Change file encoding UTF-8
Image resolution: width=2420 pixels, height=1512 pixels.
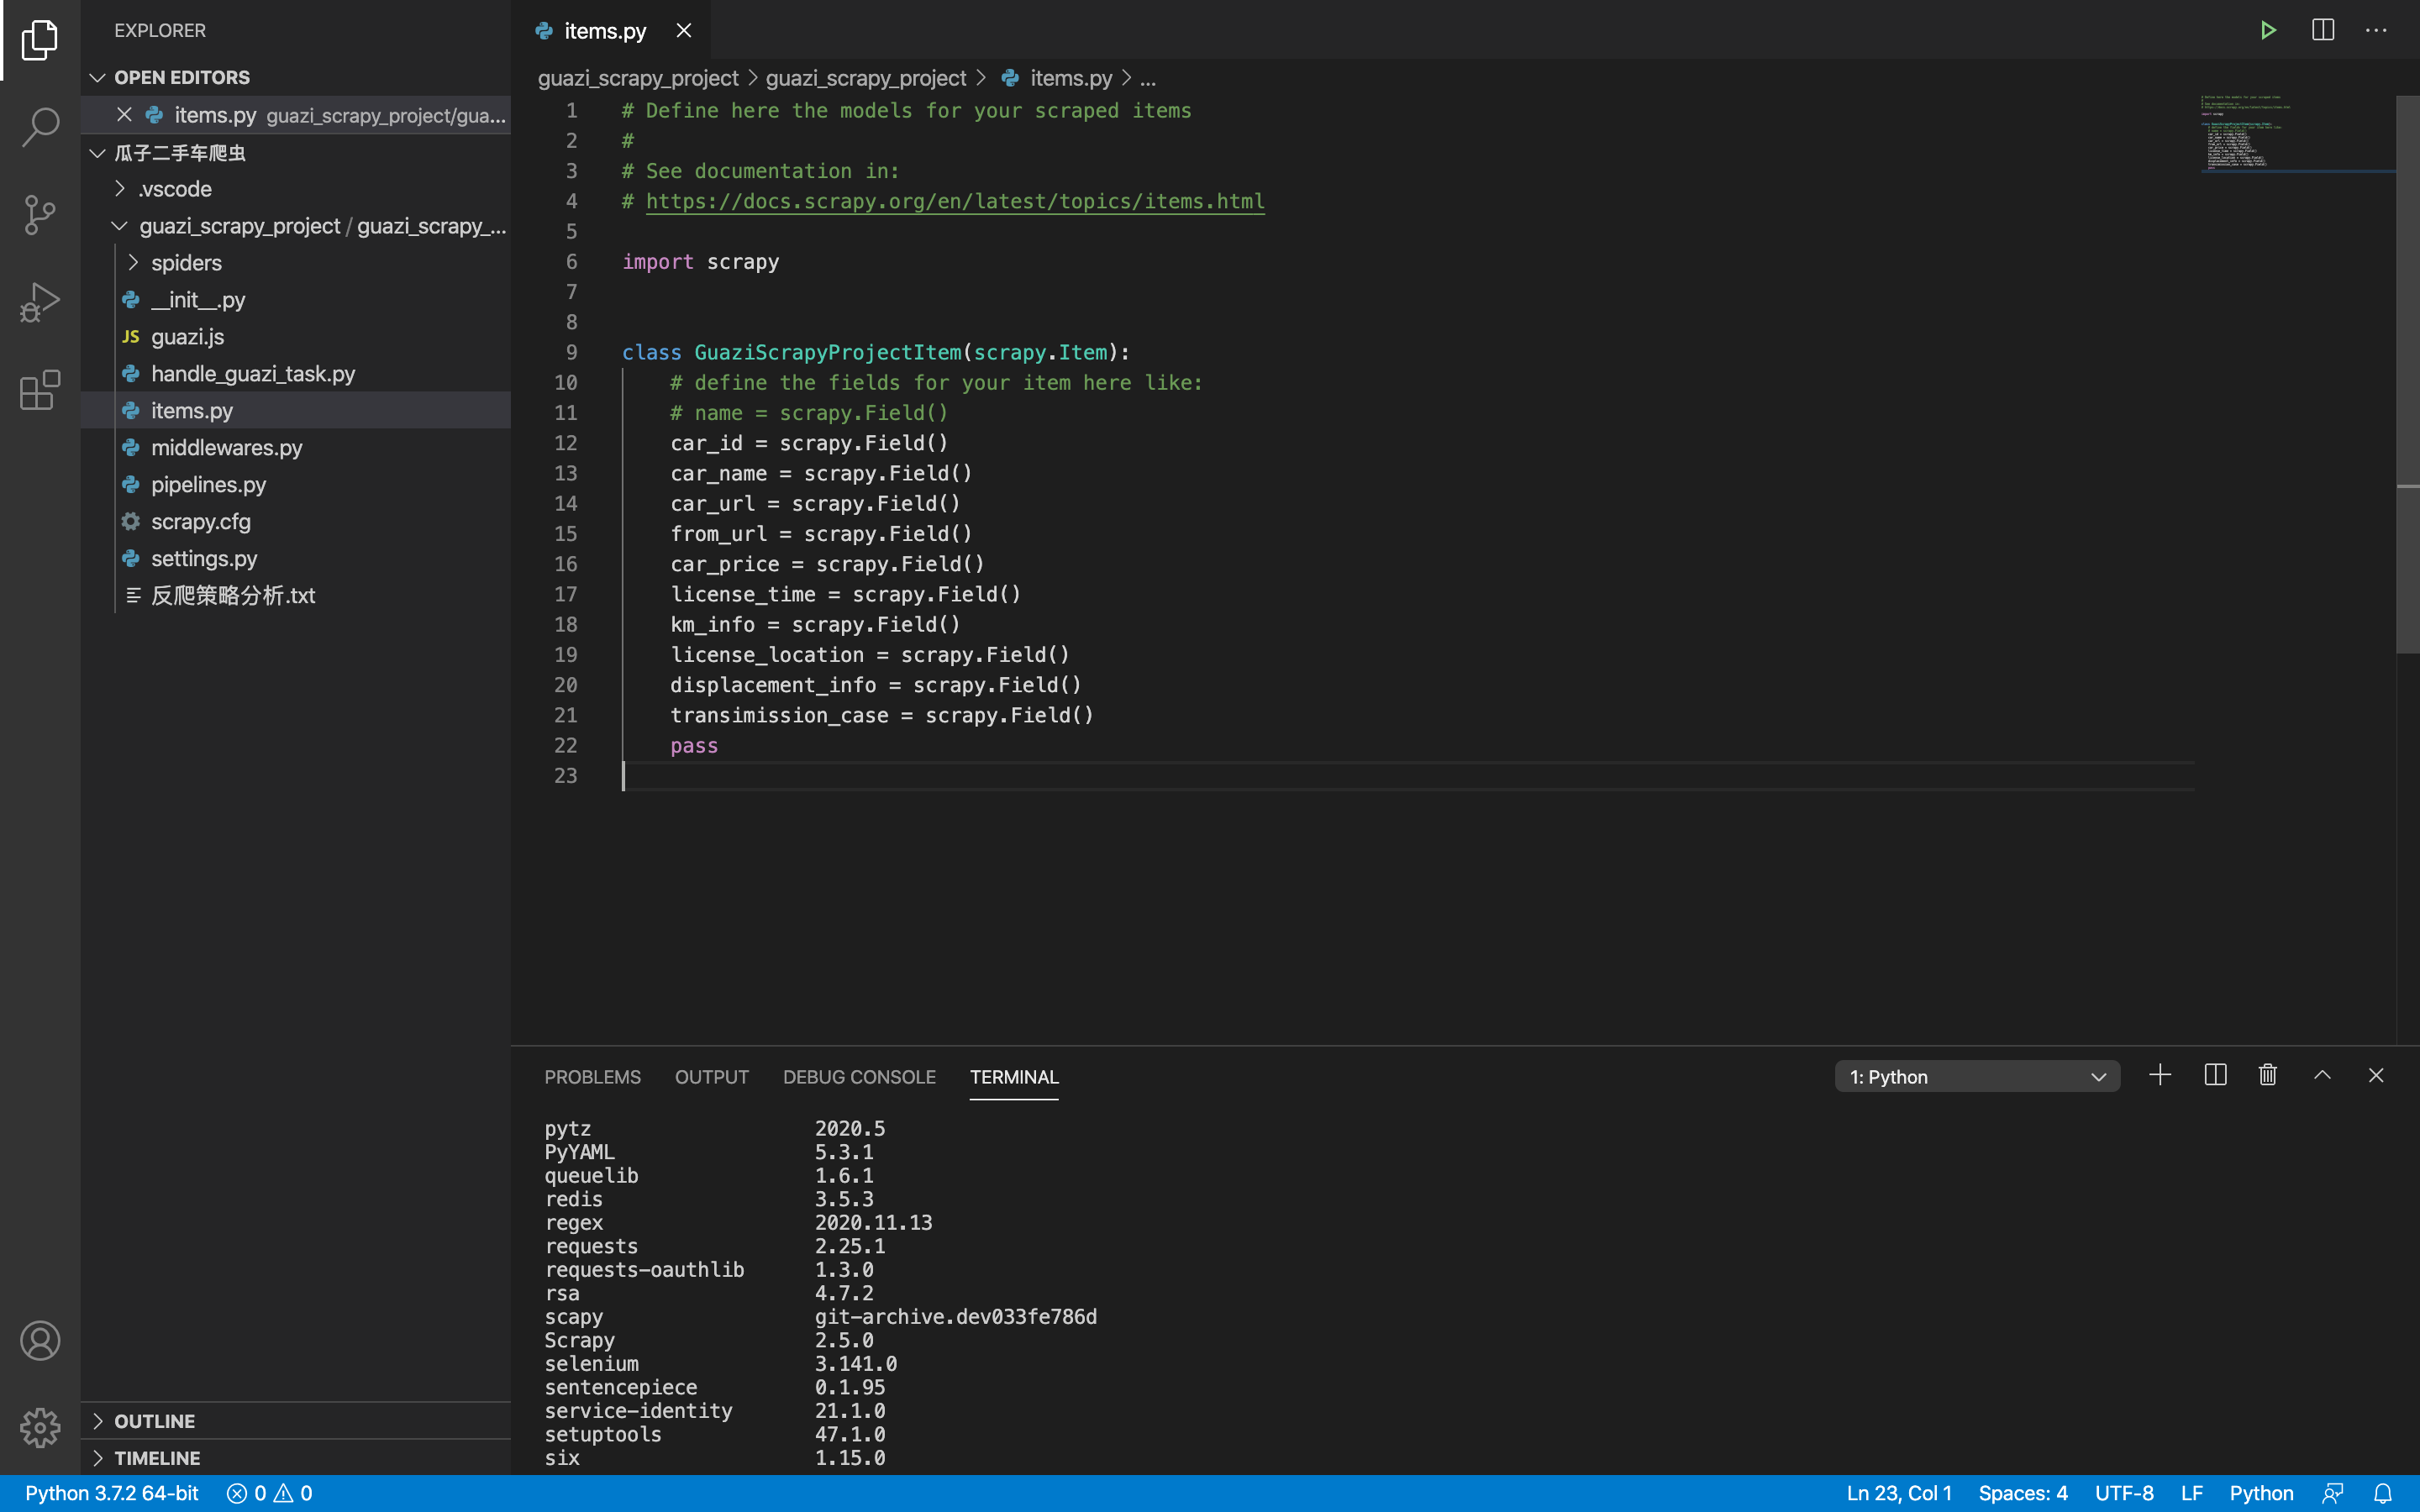click(2124, 1493)
